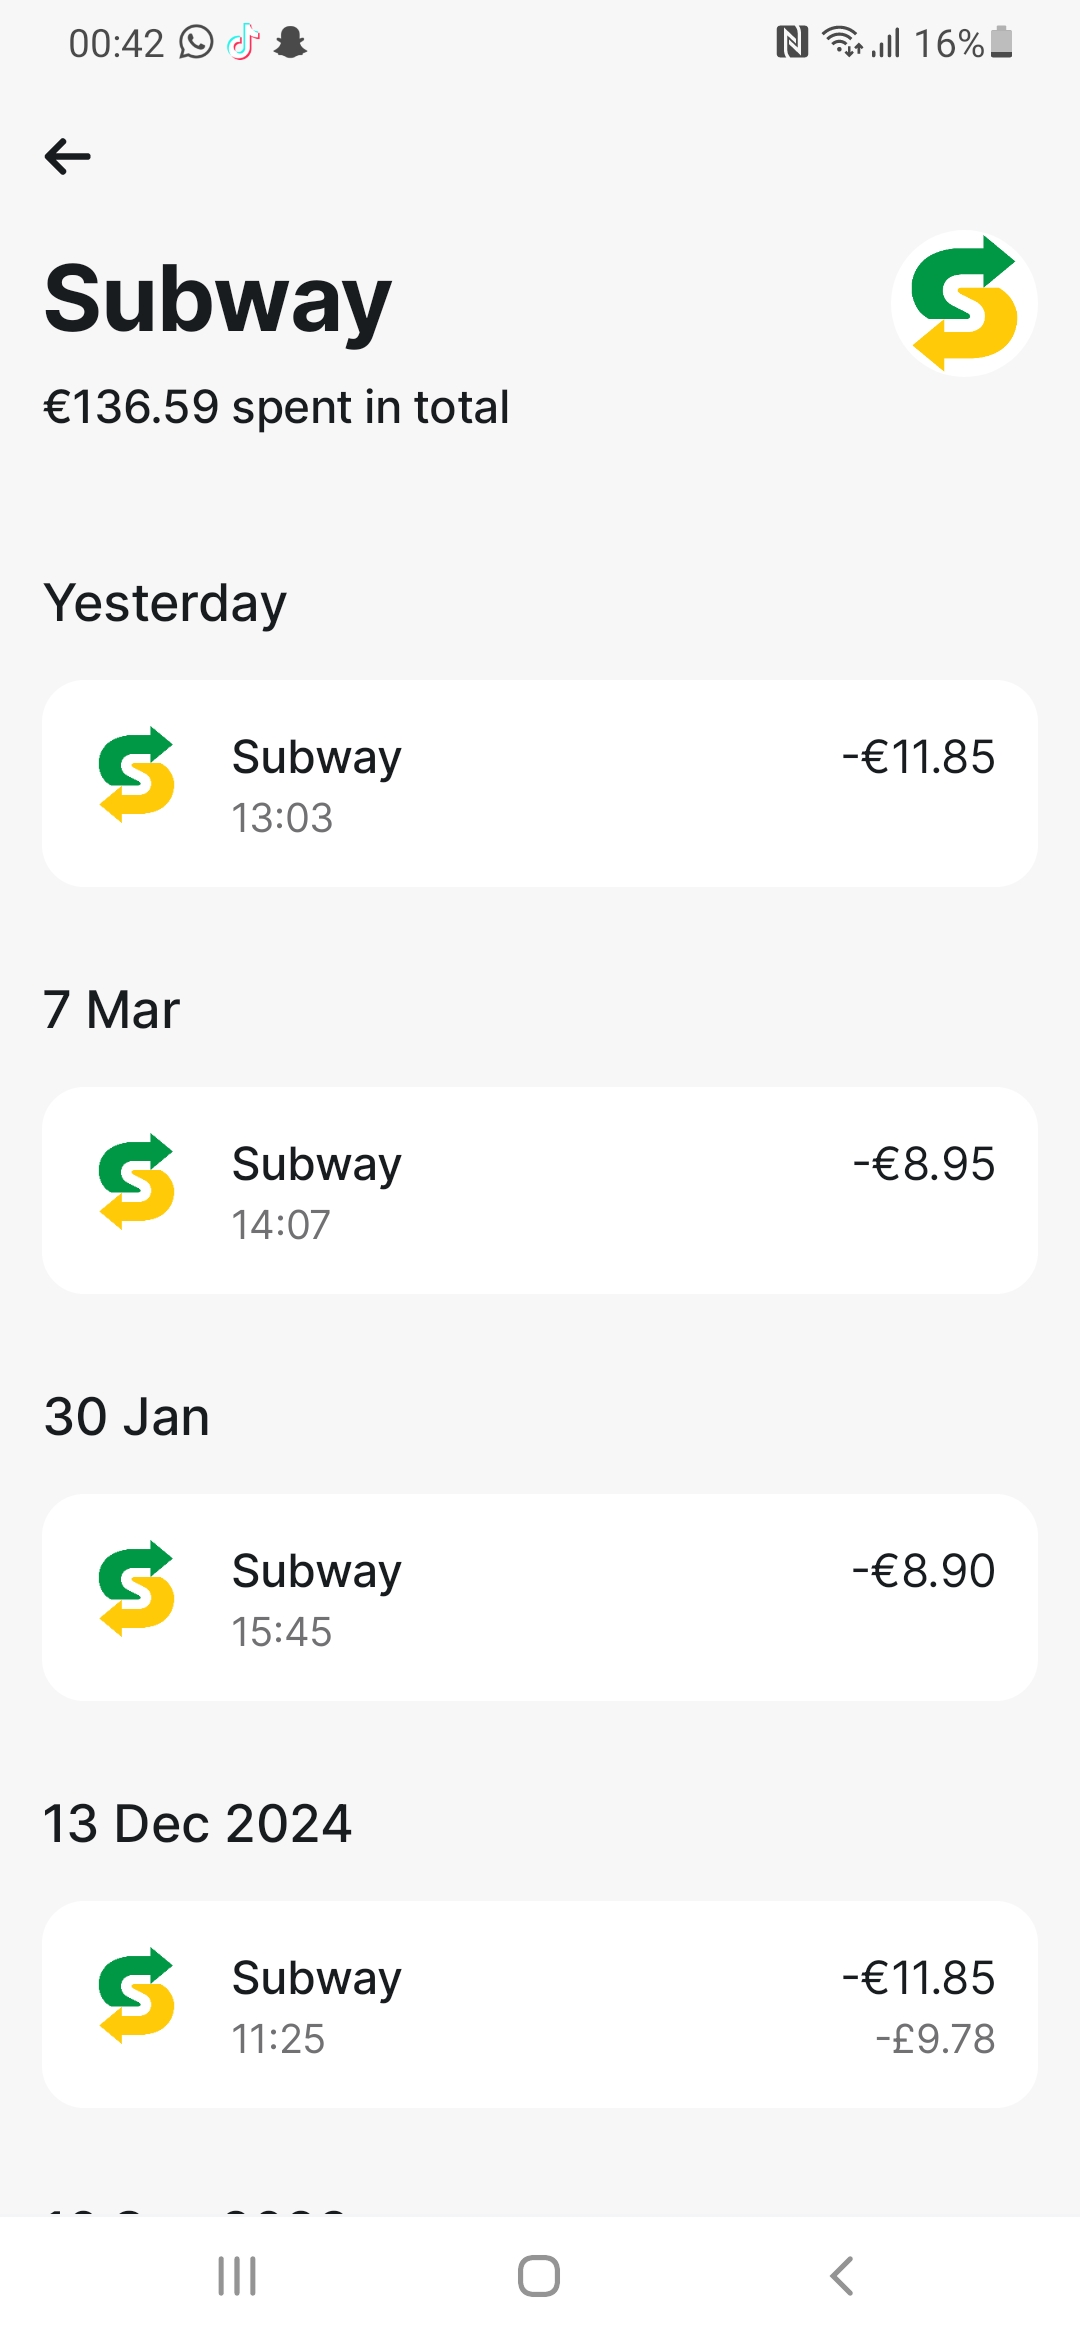Tap the back arrow at top left
The image size is (1080, 2340).
click(x=68, y=156)
